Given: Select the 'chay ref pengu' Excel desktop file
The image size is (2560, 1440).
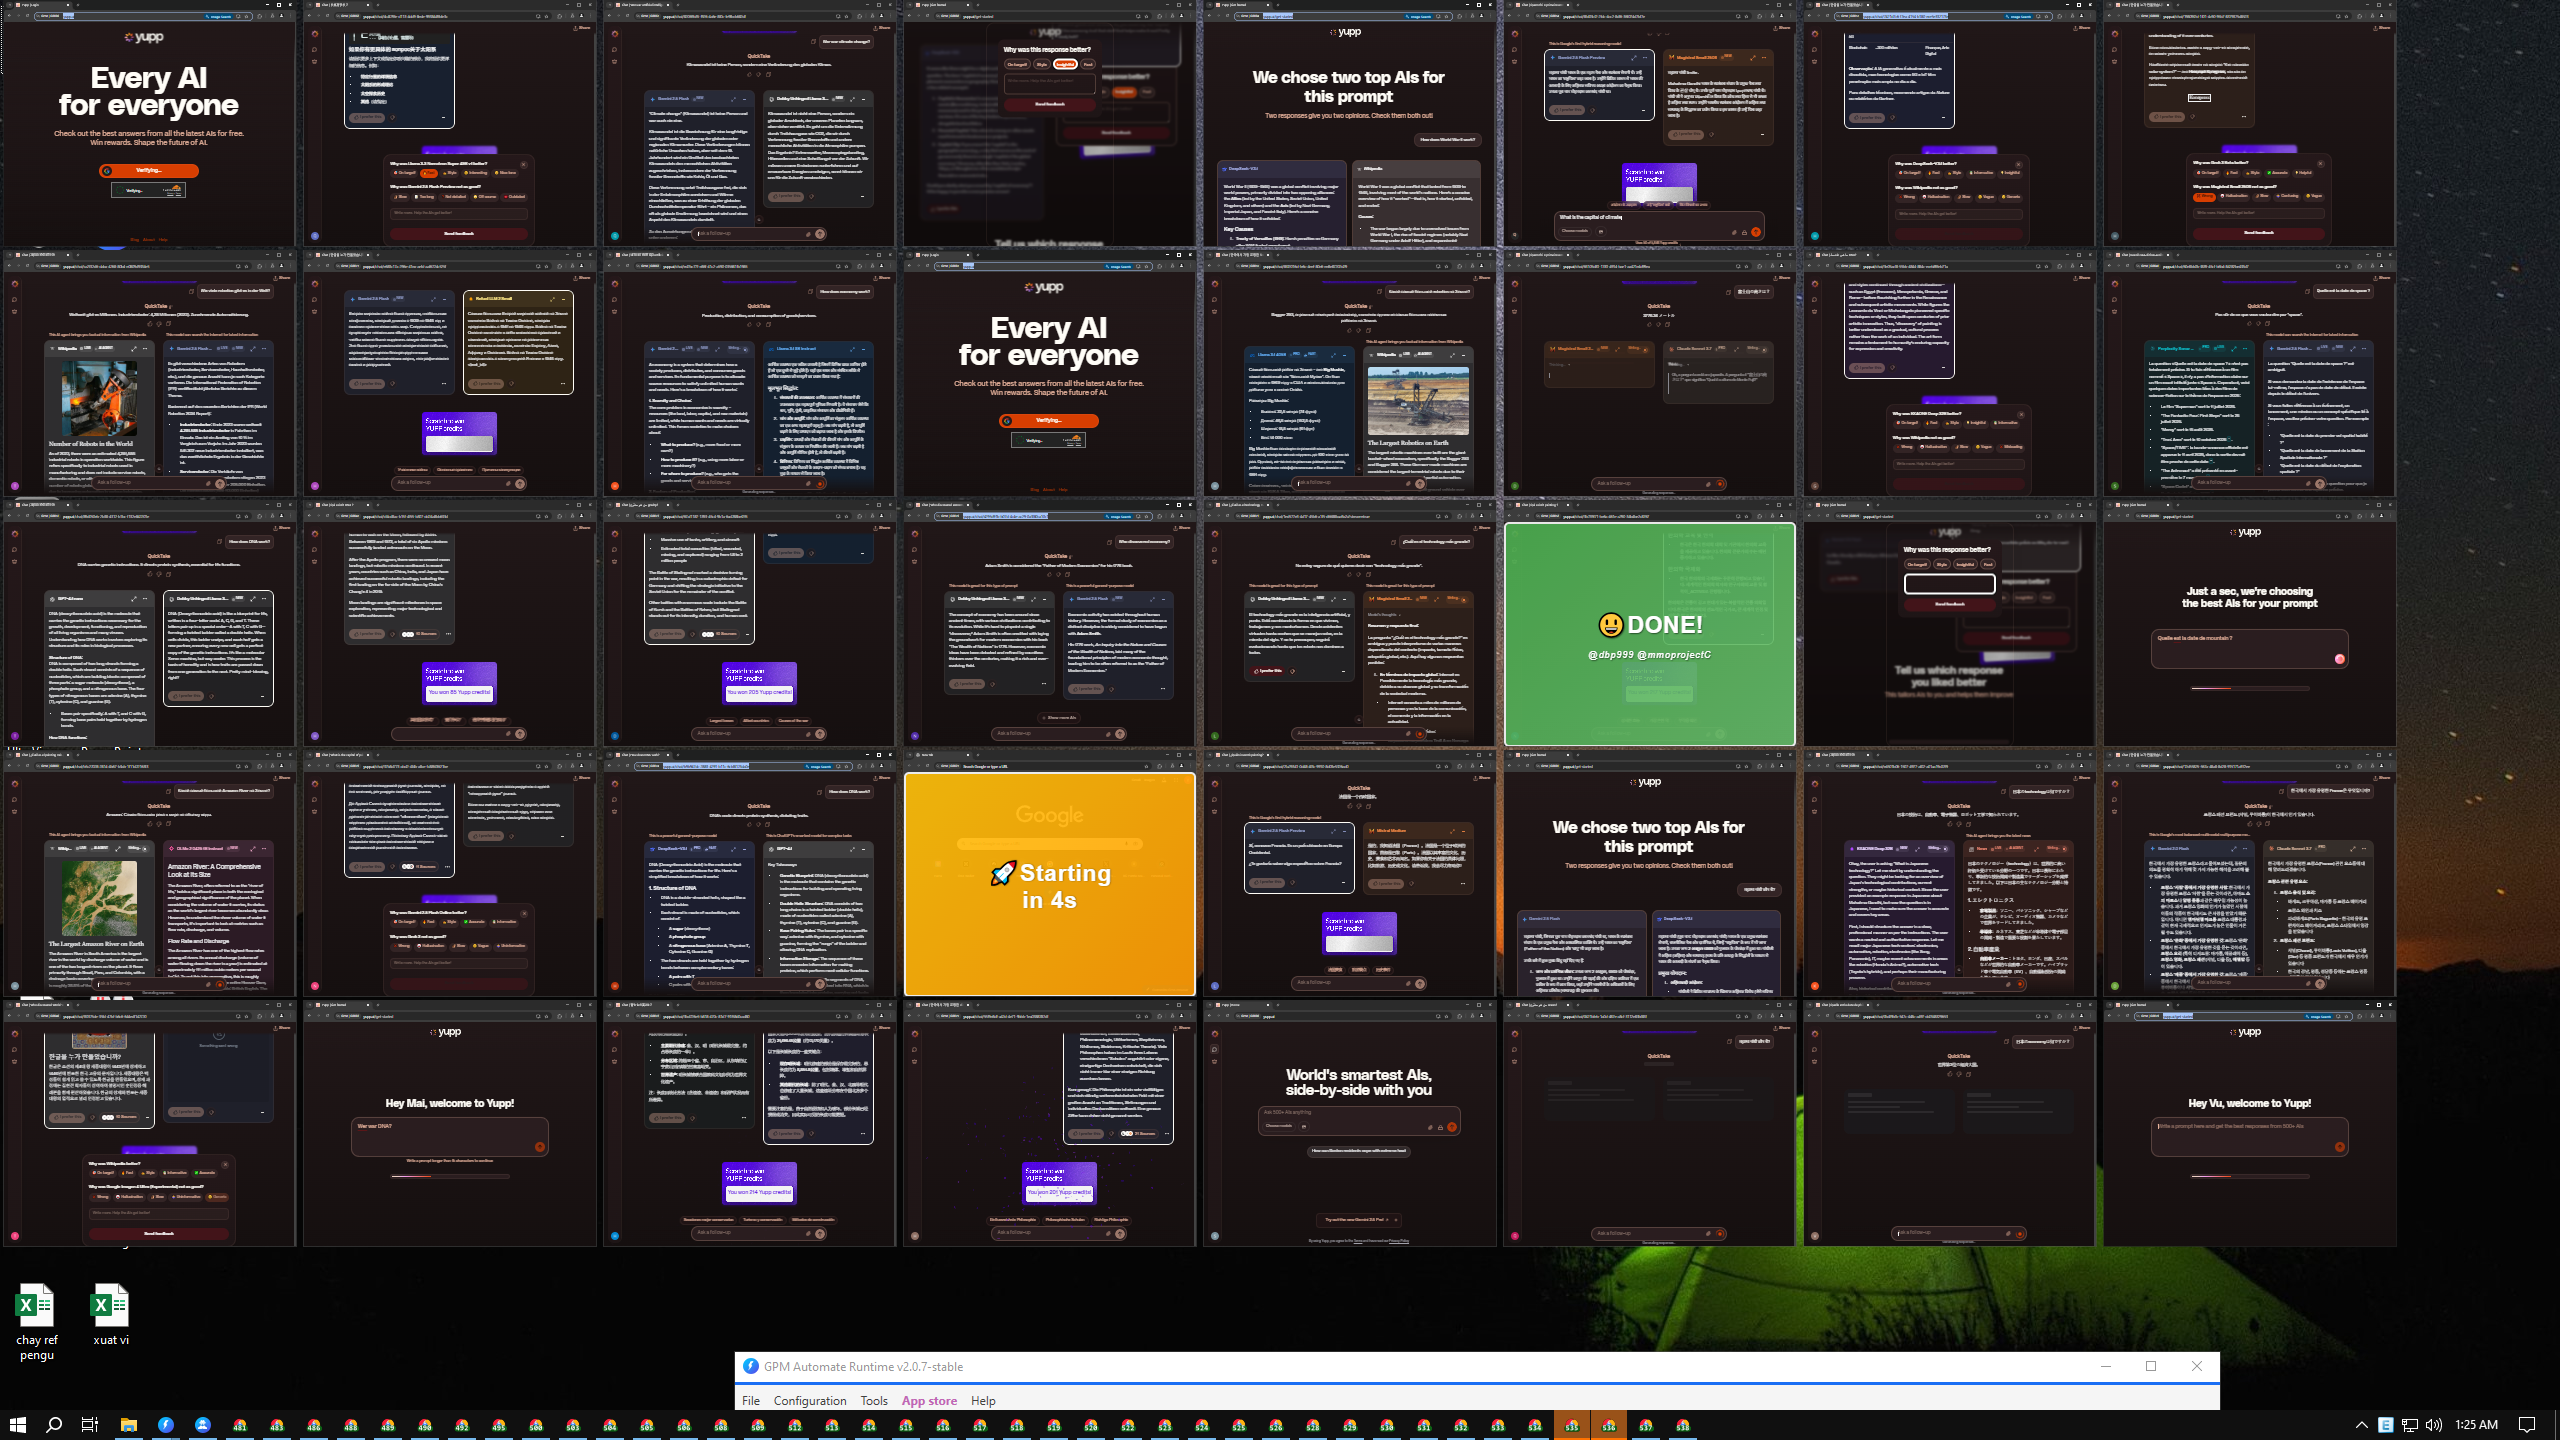Looking at the screenshot, I should [x=36, y=1321].
